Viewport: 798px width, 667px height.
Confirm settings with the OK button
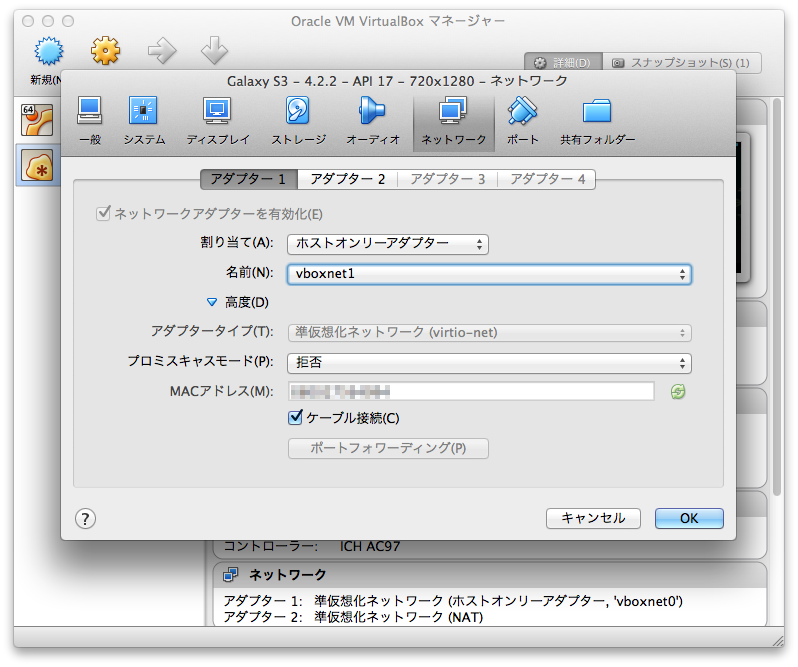[689, 518]
